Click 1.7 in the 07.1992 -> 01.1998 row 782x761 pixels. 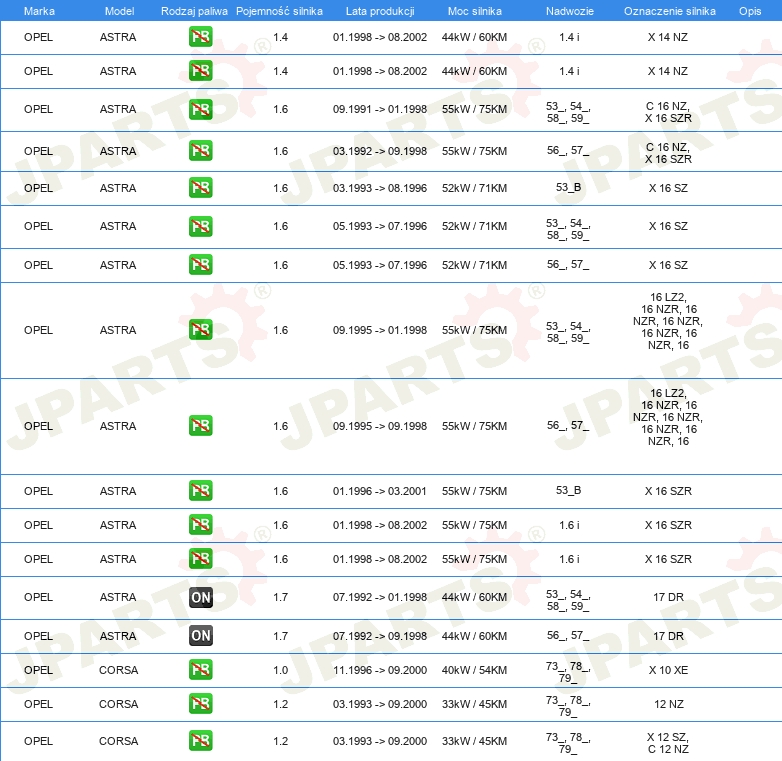pos(280,597)
